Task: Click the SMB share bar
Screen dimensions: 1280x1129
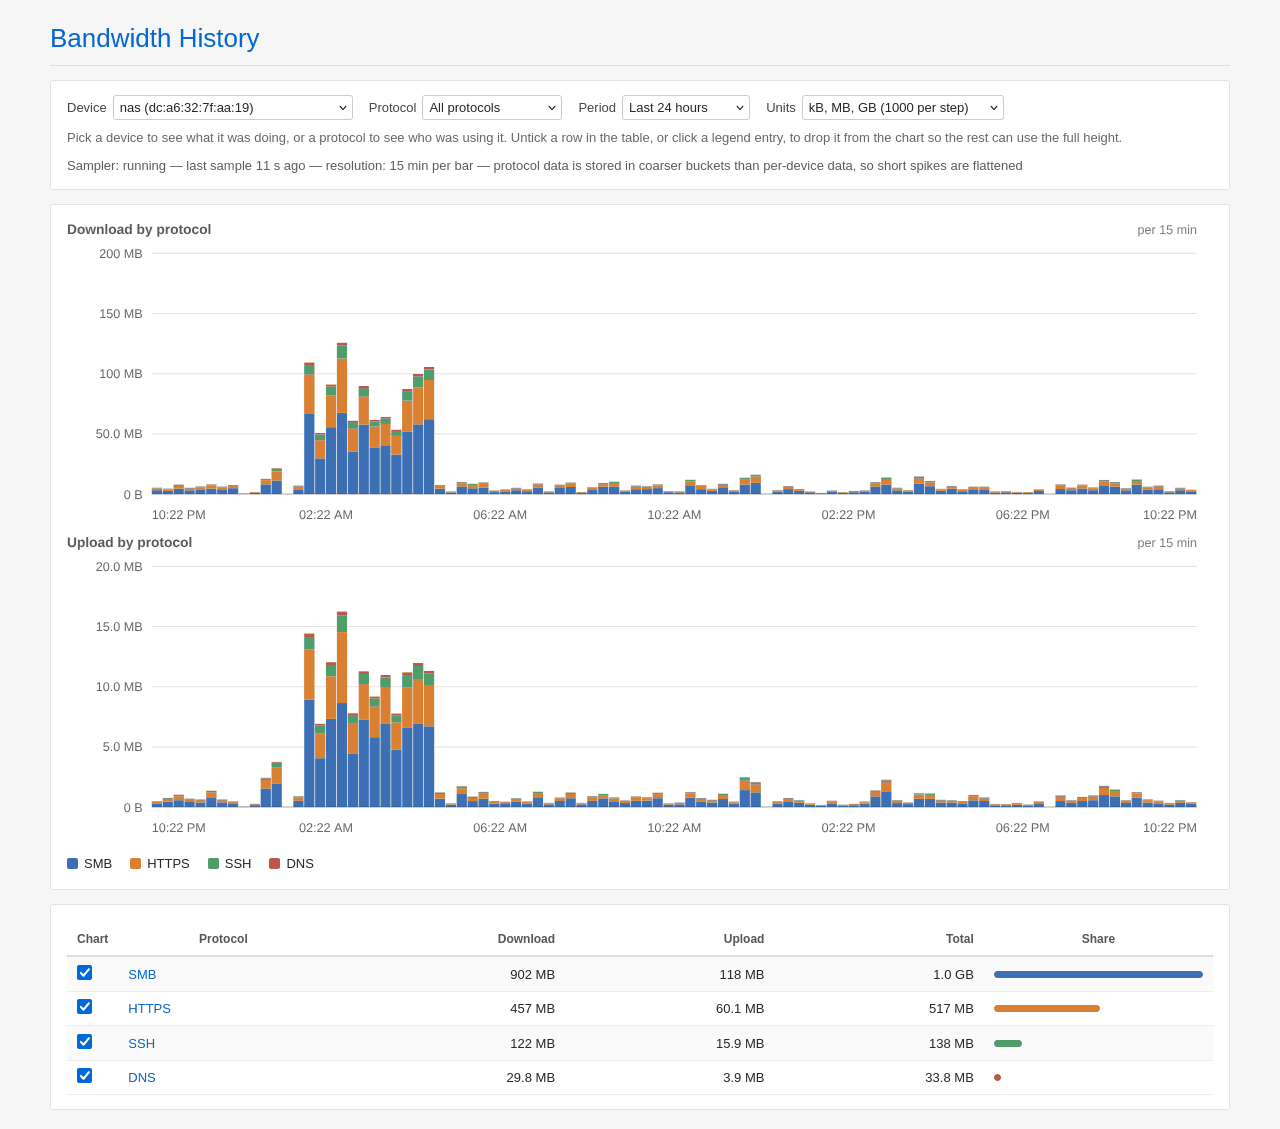Action: coord(1098,975)
